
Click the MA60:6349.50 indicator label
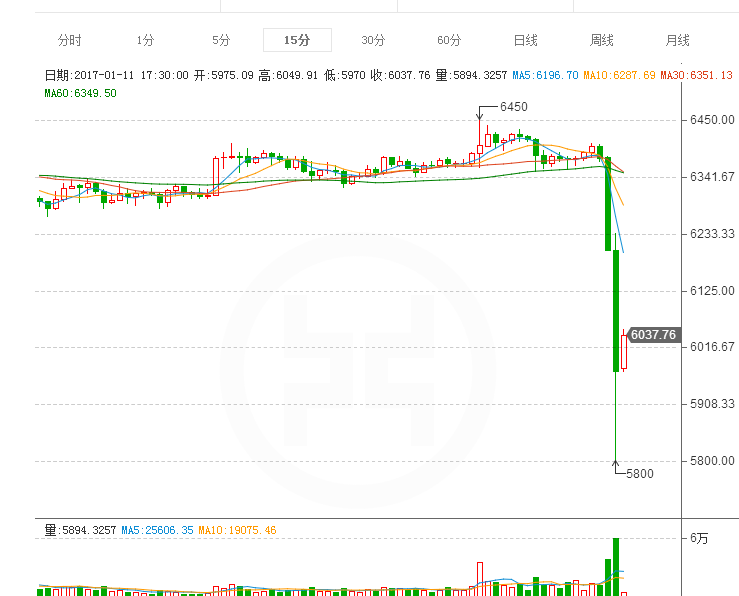[x=80, y=93]
